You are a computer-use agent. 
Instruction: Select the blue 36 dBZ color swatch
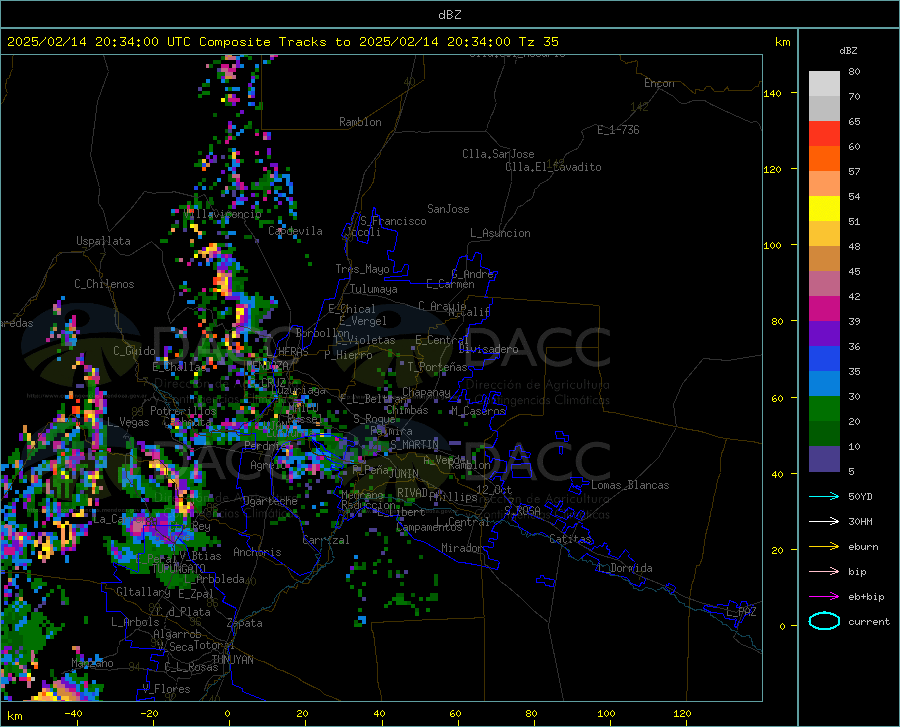pyautogui.click(x=824, y=359)
